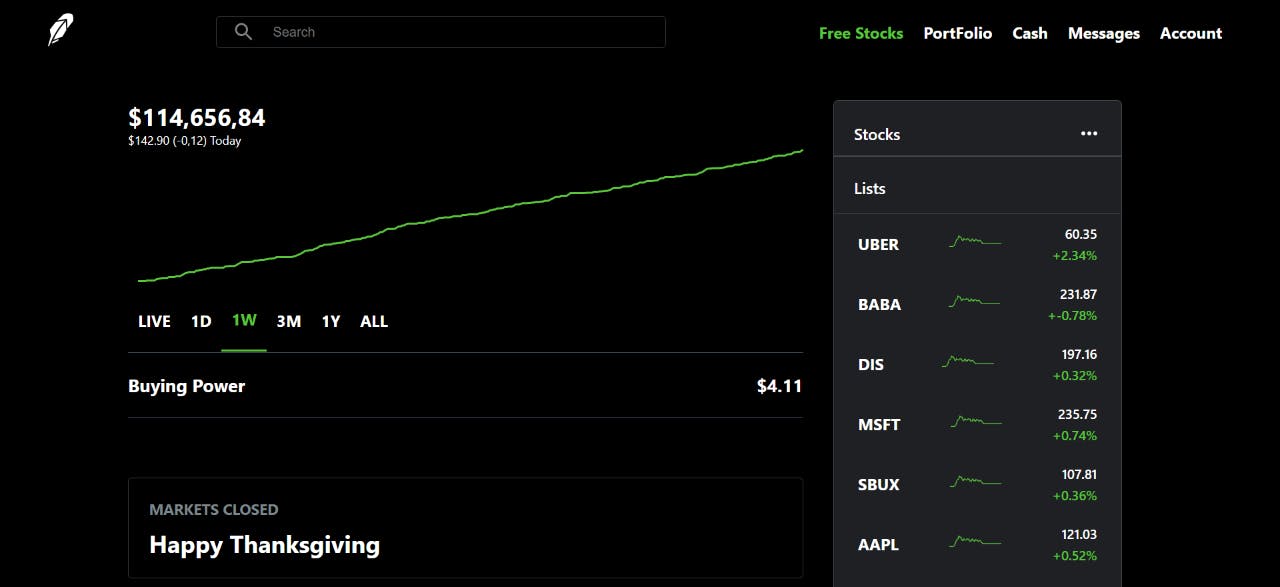Select the 3M chart range
The image size is (1280, 587).
(289, 321)
